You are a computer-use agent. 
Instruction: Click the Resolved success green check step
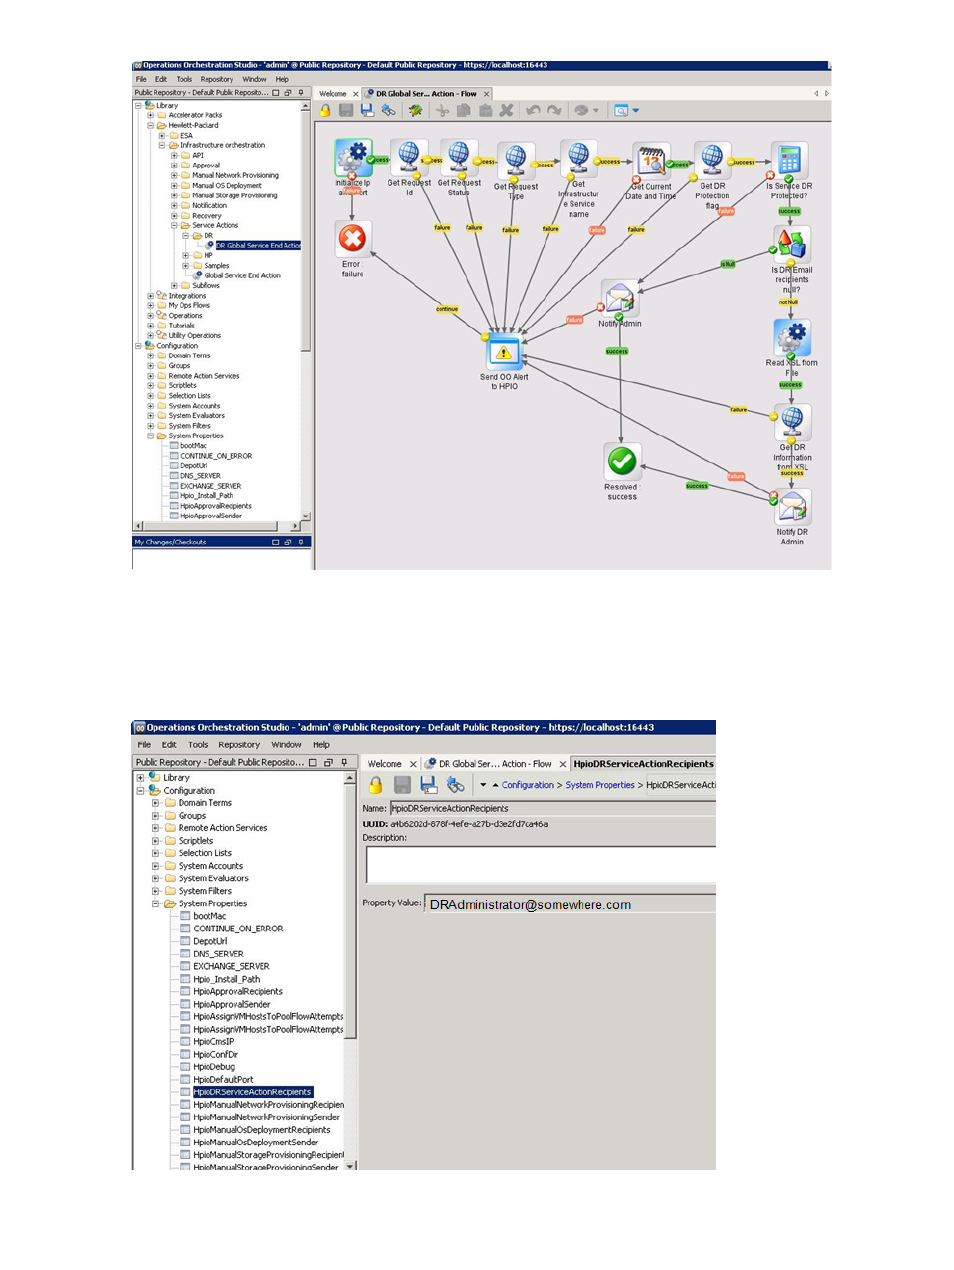[622, 462]
